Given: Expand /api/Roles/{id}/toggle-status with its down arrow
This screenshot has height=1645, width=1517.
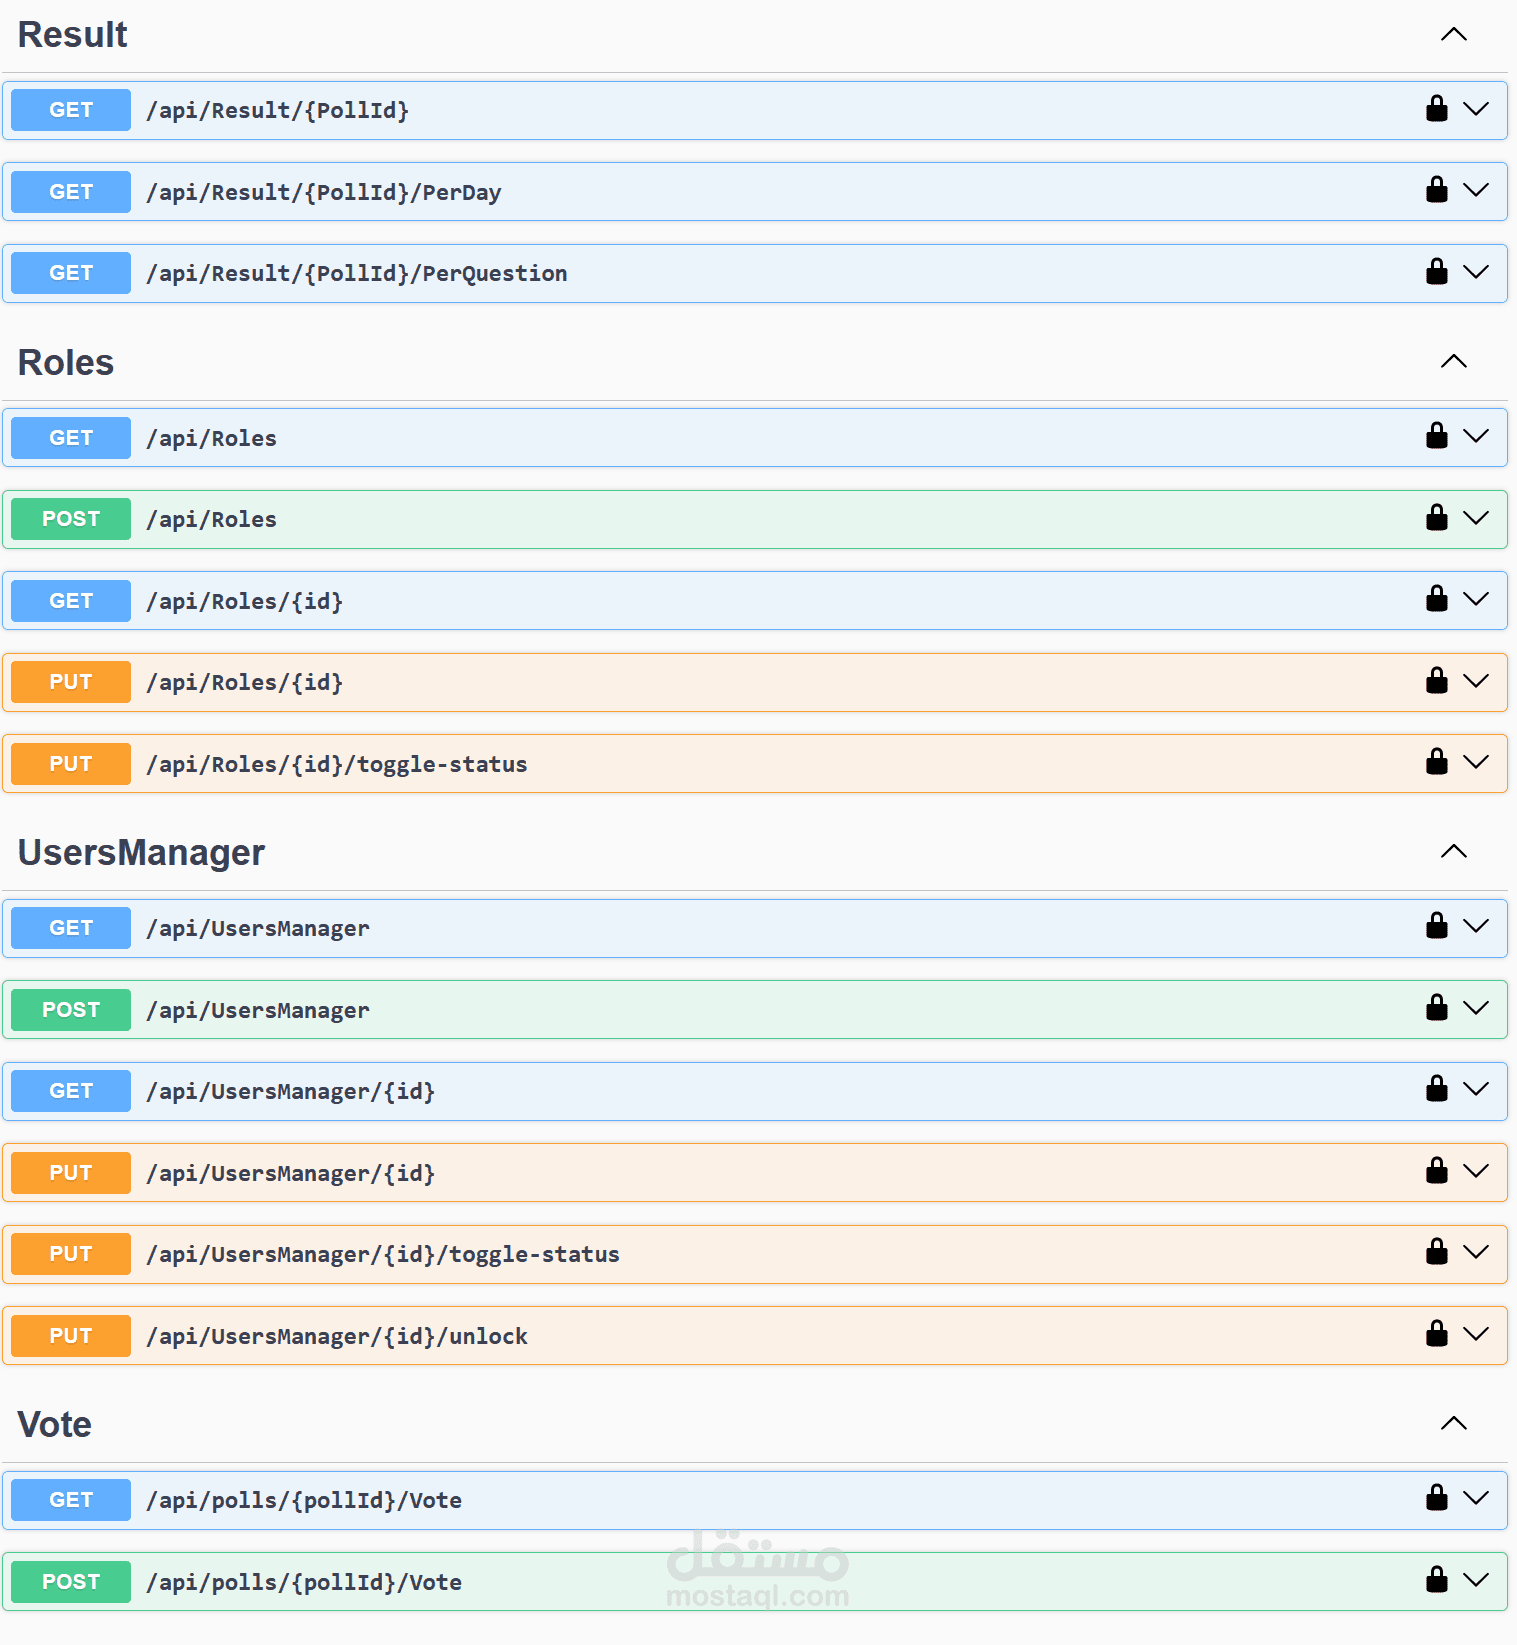Looking at the screenshot, I should (x=1476, y=761).
